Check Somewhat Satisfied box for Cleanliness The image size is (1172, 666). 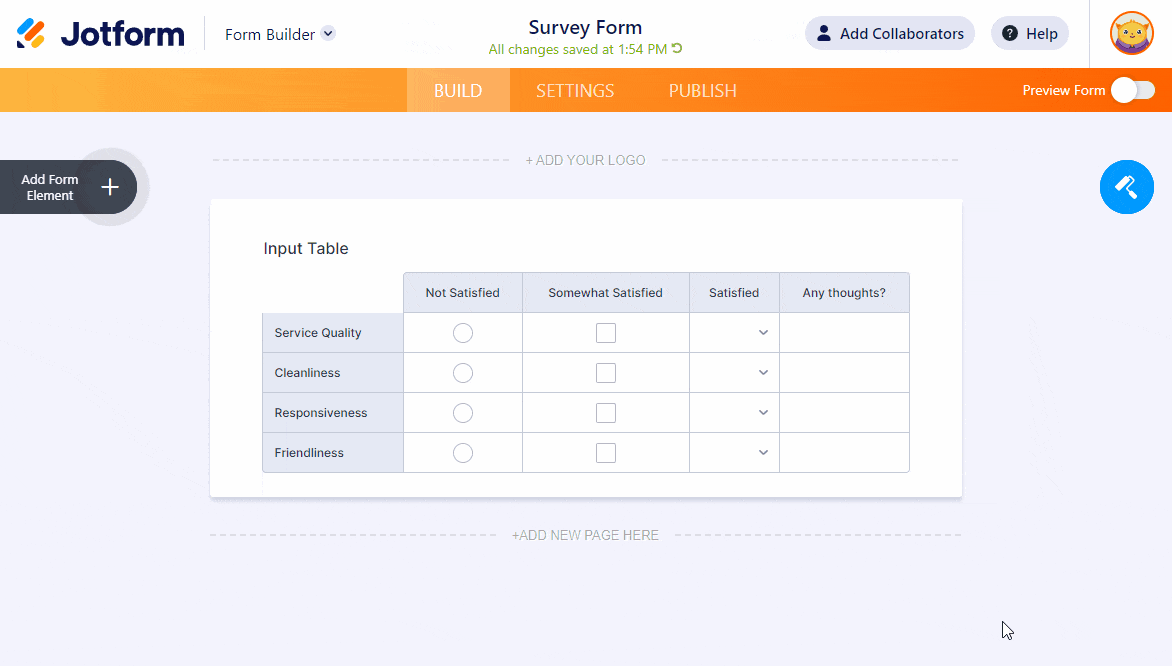tap(606, 373)
